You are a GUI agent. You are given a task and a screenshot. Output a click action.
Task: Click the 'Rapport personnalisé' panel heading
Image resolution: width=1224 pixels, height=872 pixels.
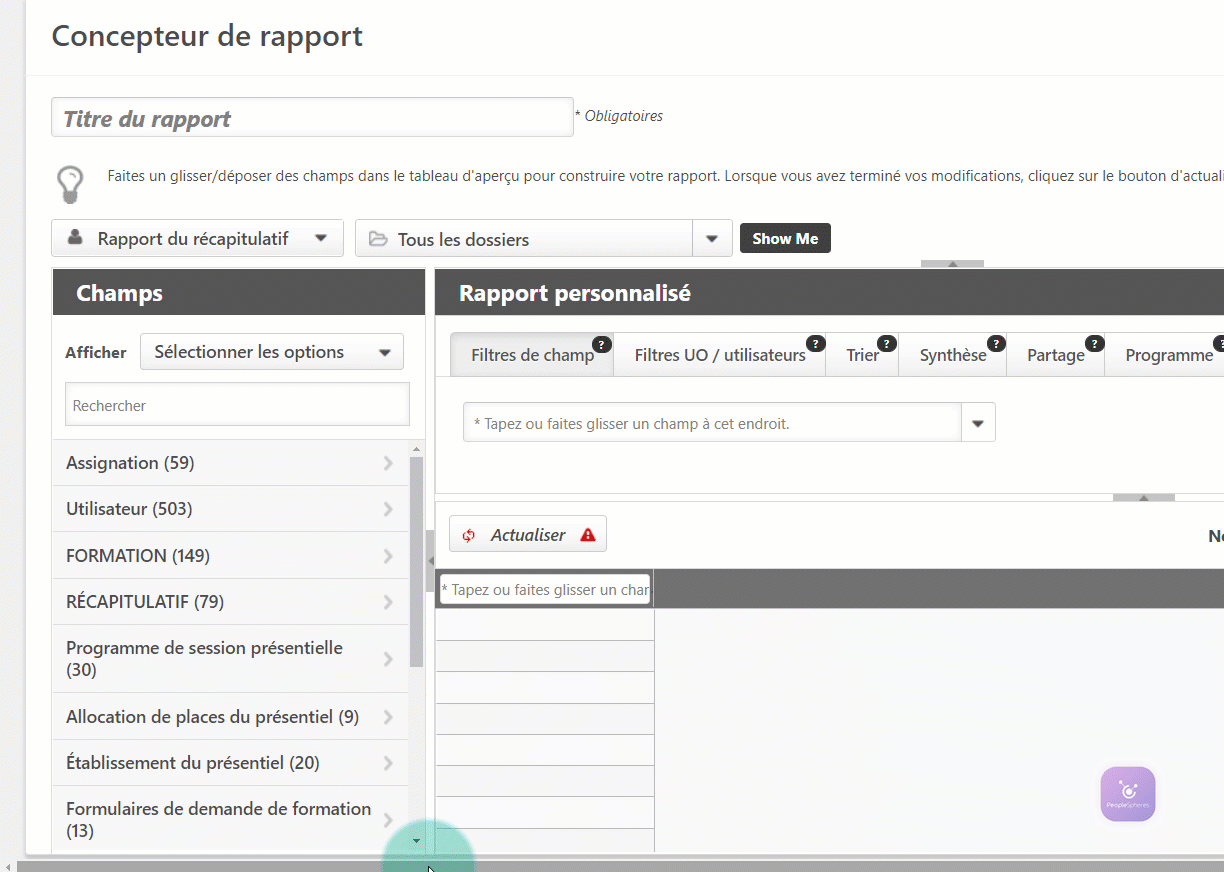pos(574,293)
